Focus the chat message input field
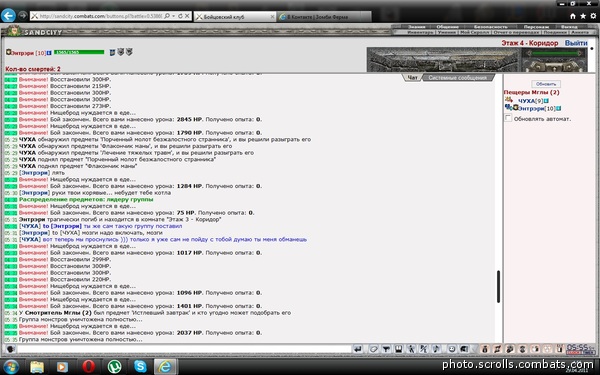 point(184,349)
